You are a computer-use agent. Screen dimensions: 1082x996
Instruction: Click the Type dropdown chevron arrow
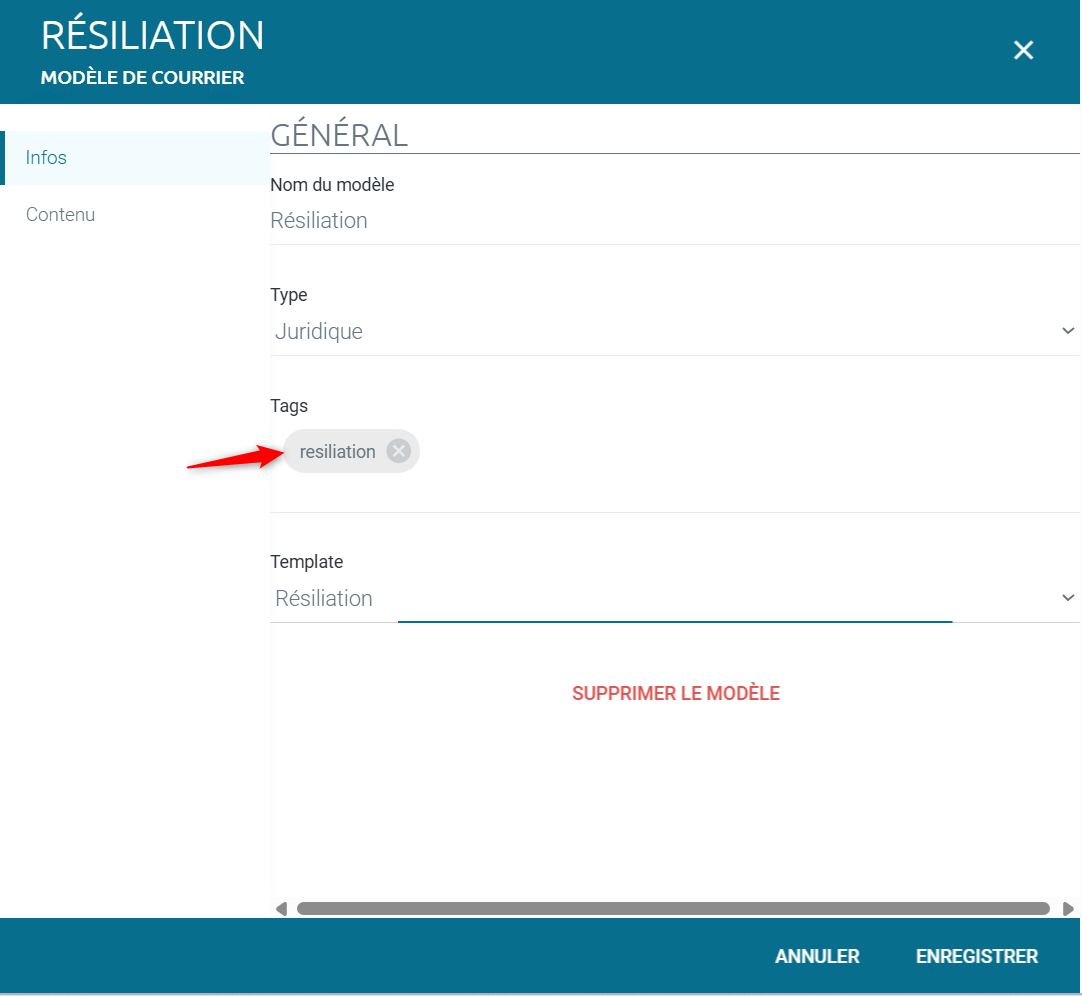point(1067,331)
